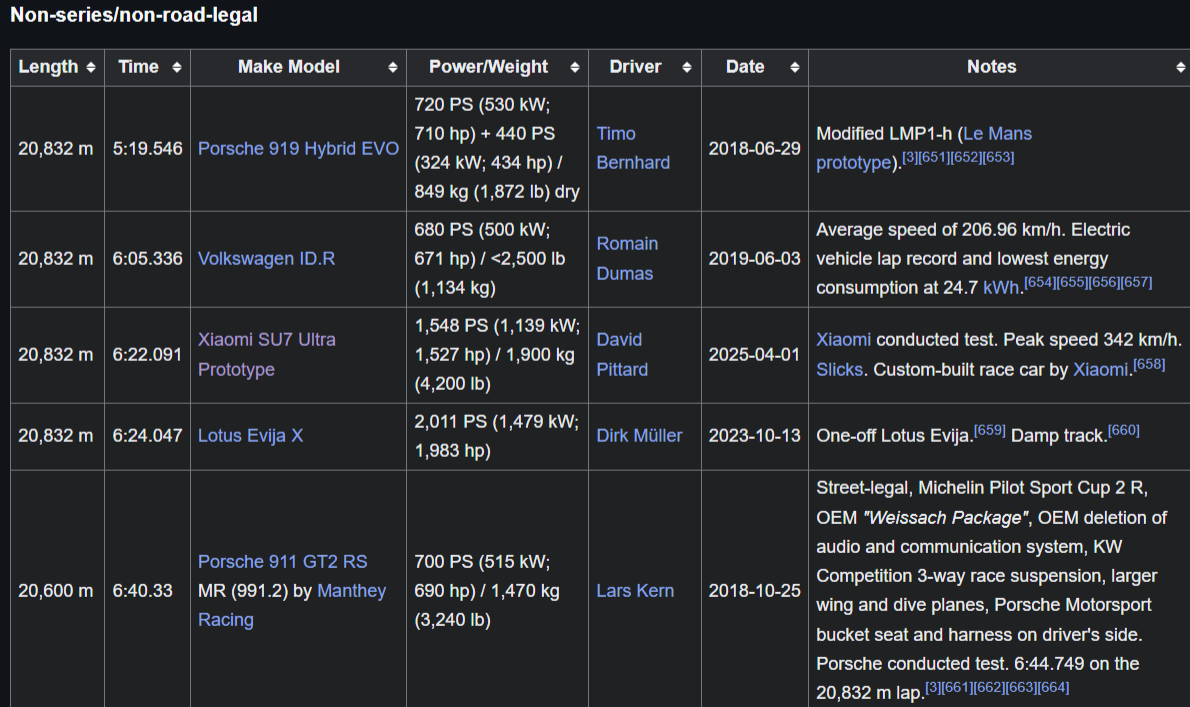This screenshot has width=1190, height=707.
Task: Open driver Lars Kern's page
Action: coord(634,590)
